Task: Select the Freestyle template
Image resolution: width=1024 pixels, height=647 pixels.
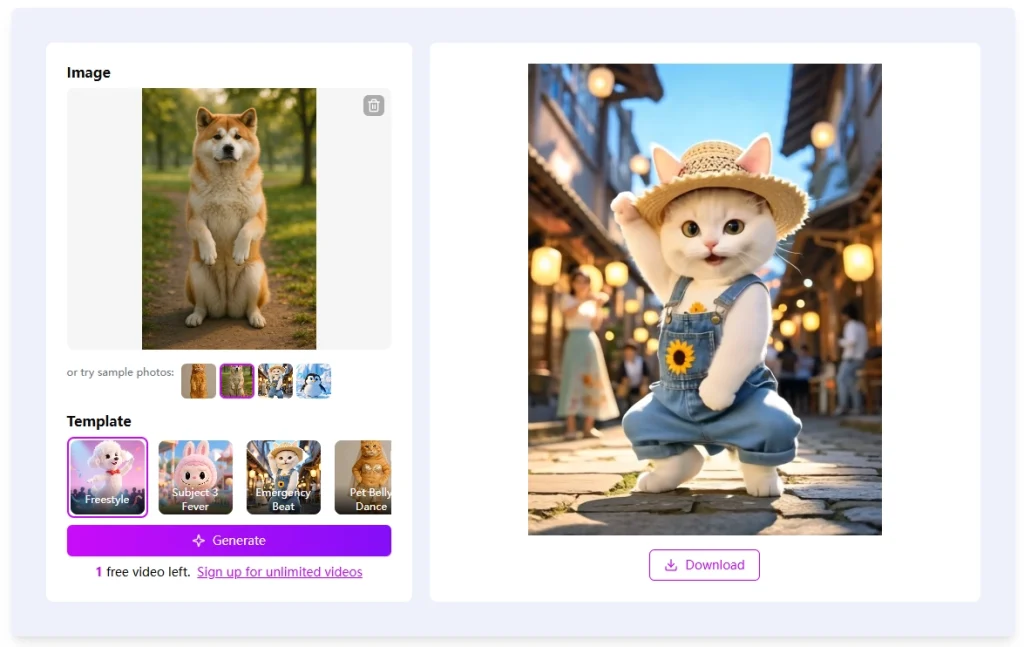Action: coord(107,477)
